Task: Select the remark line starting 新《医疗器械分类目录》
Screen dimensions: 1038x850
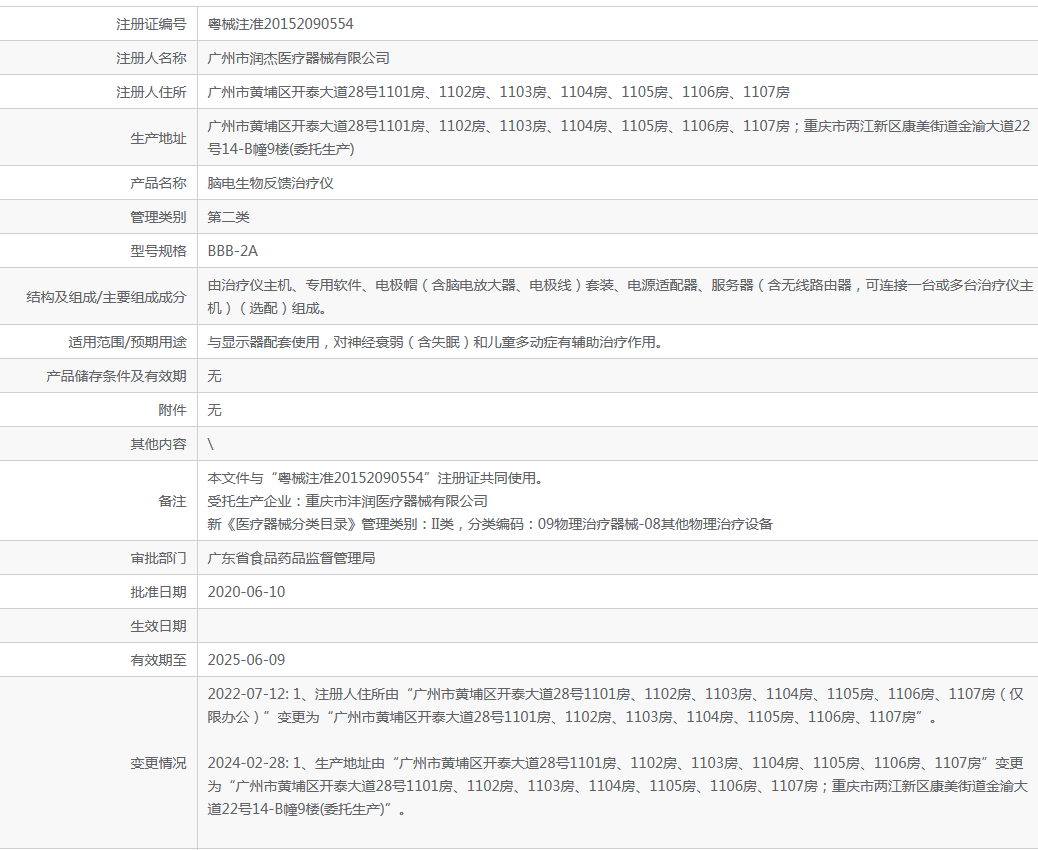Action: pyautogui.click(x=491, y=524)
